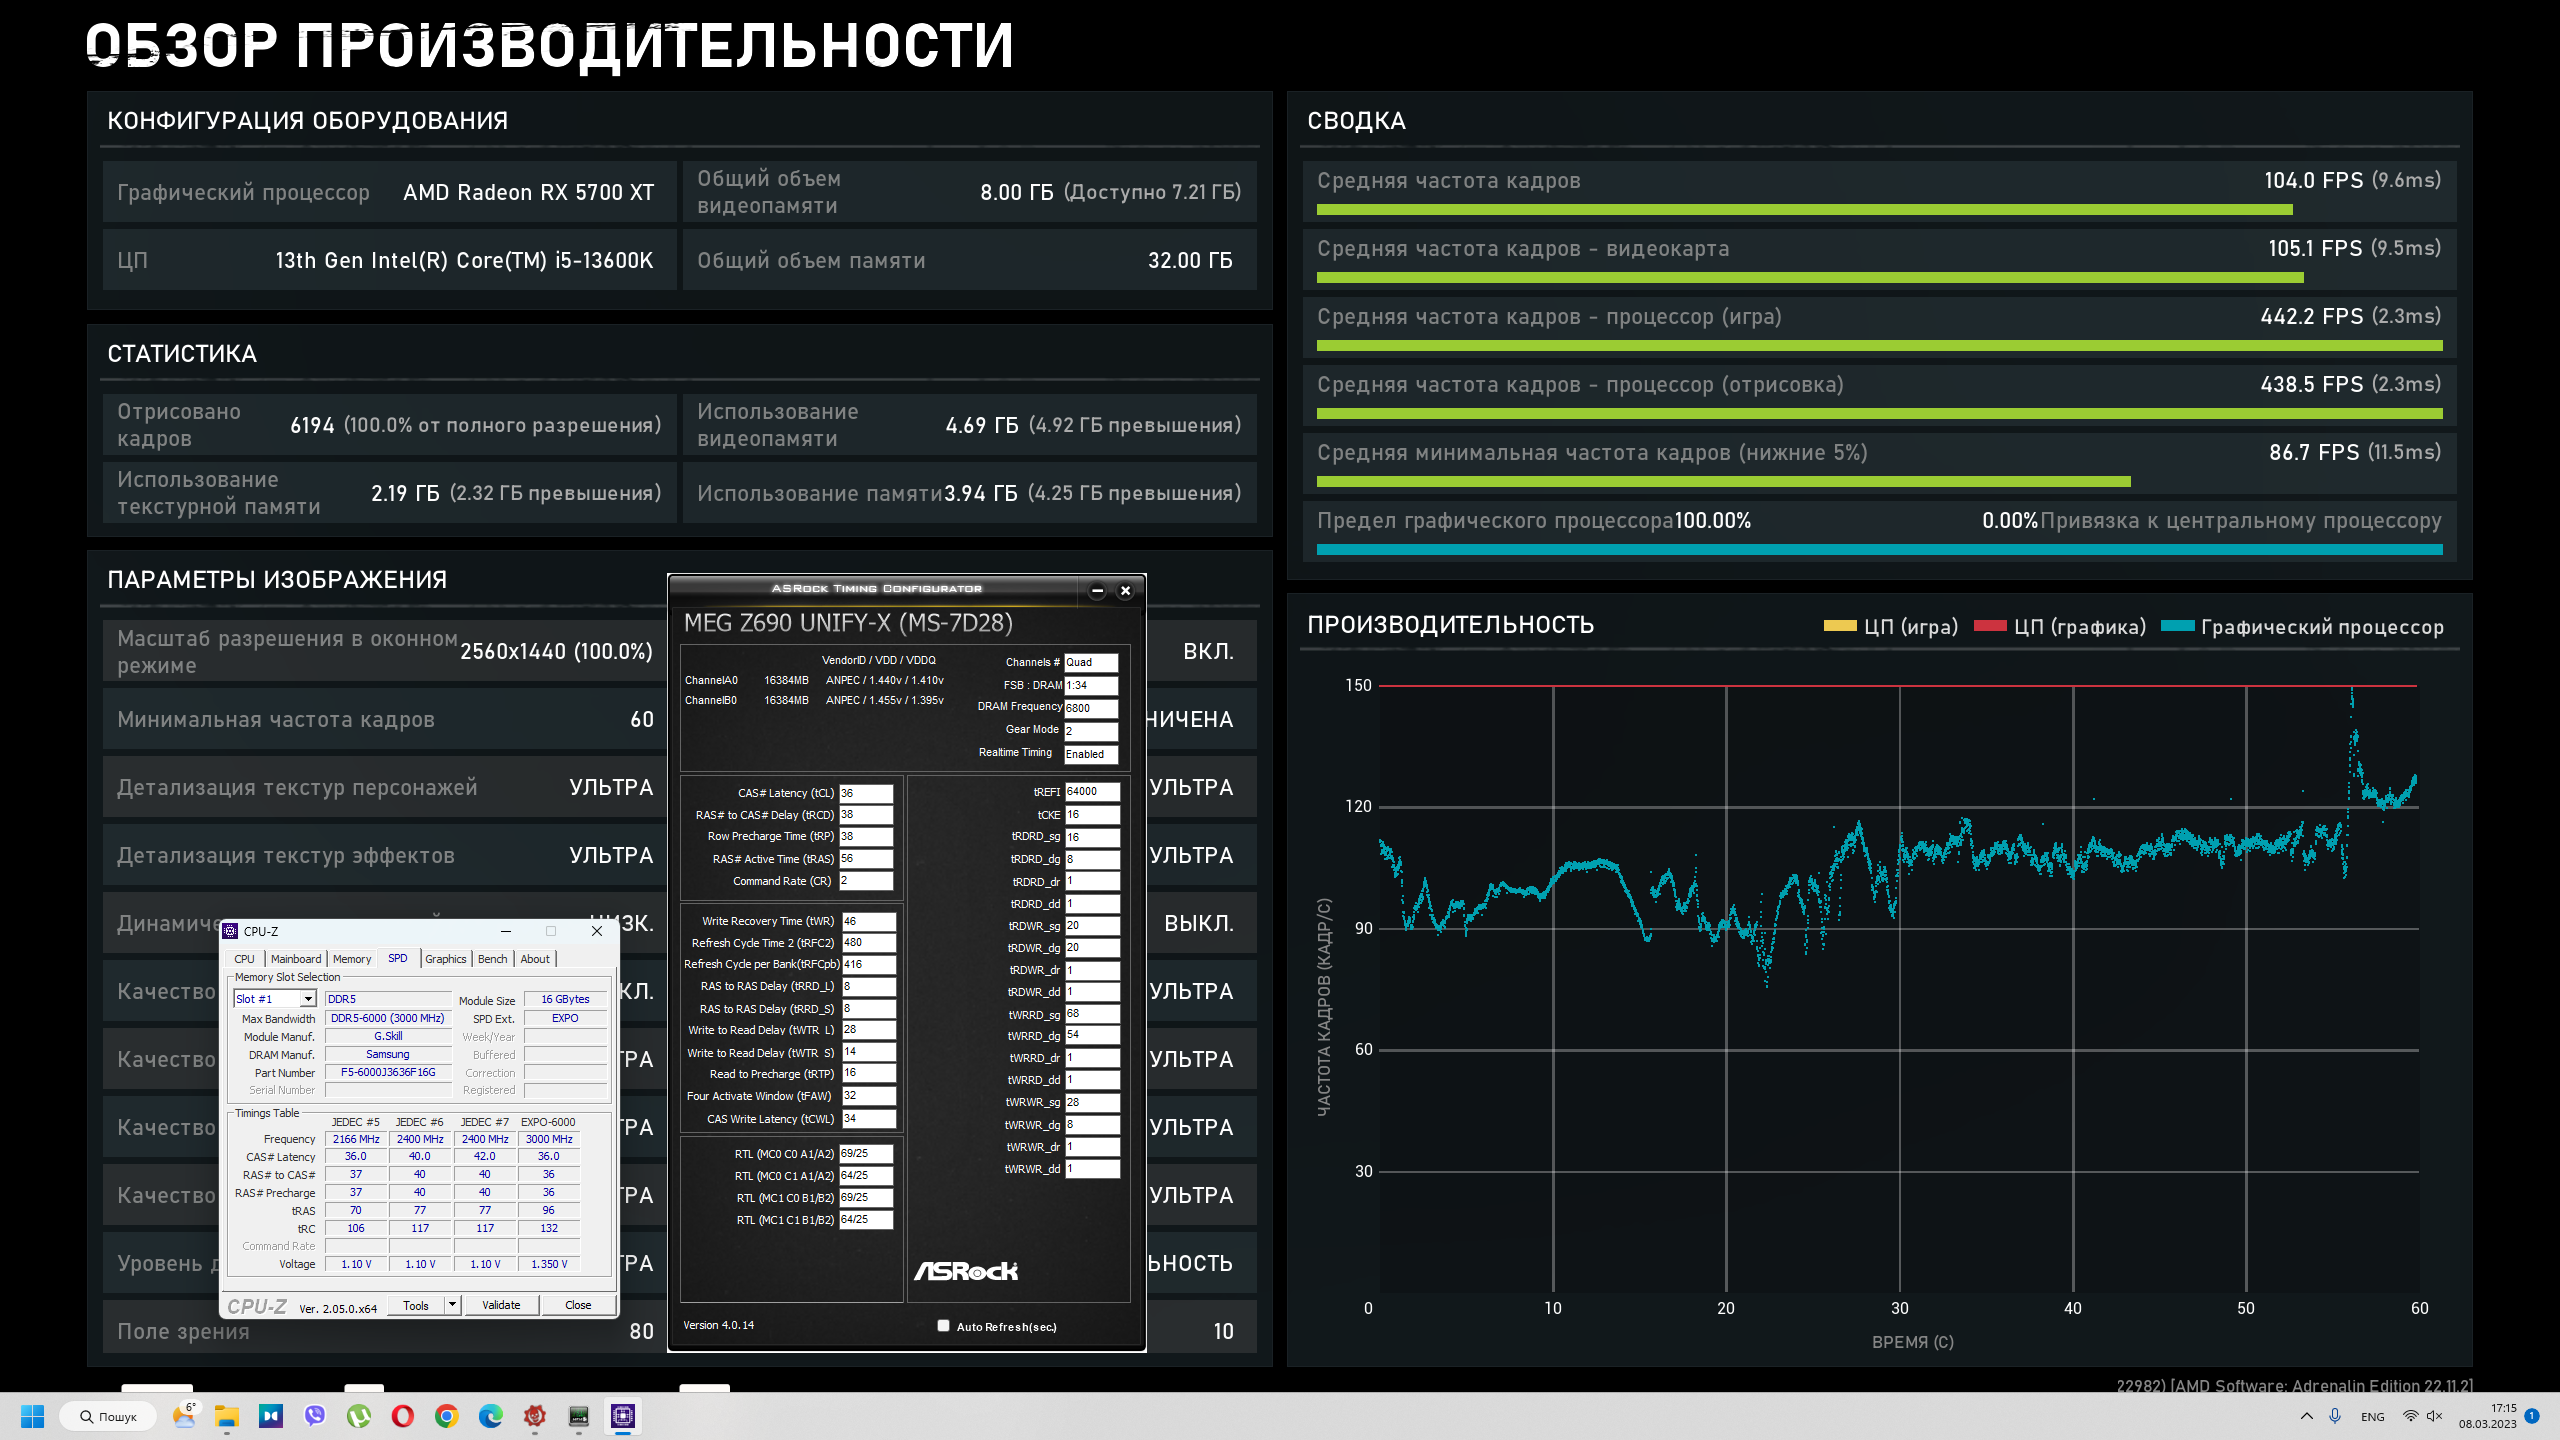Click the Refresh Cycle Time 2 (tRFC2) field
This screenshot has height=1440, width=2560.
pyautogui.click(x=869, y=943)
